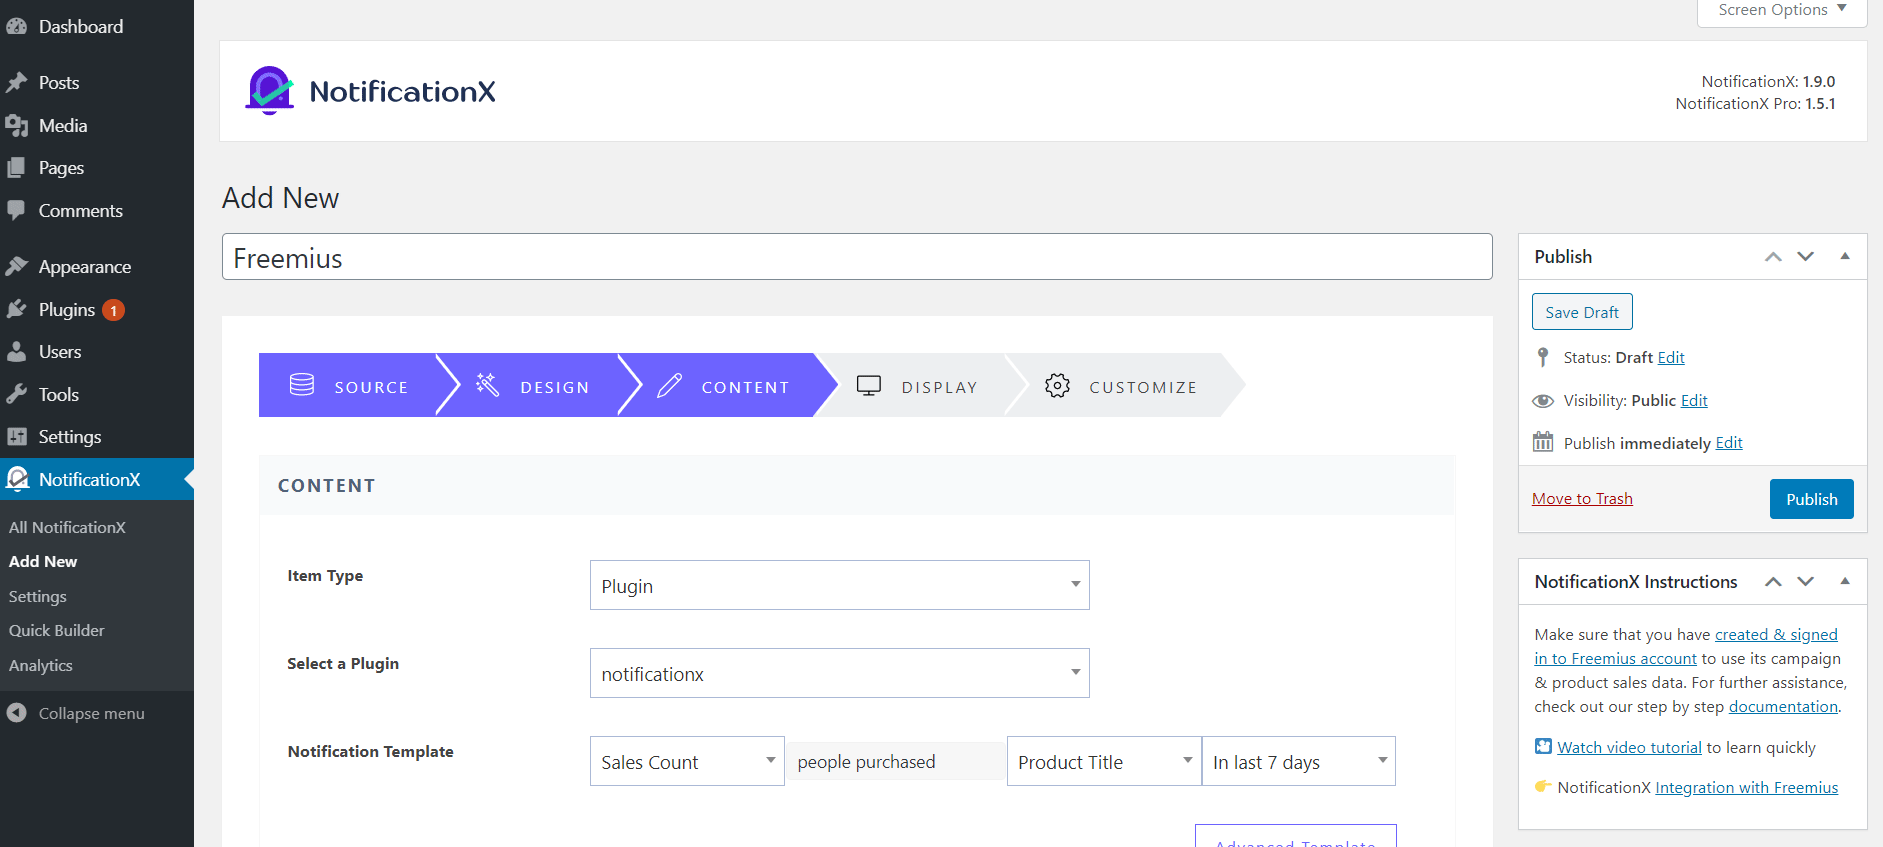Click the Users person icon
This screenshot has width=1883, height=847.
coord(17,352)
